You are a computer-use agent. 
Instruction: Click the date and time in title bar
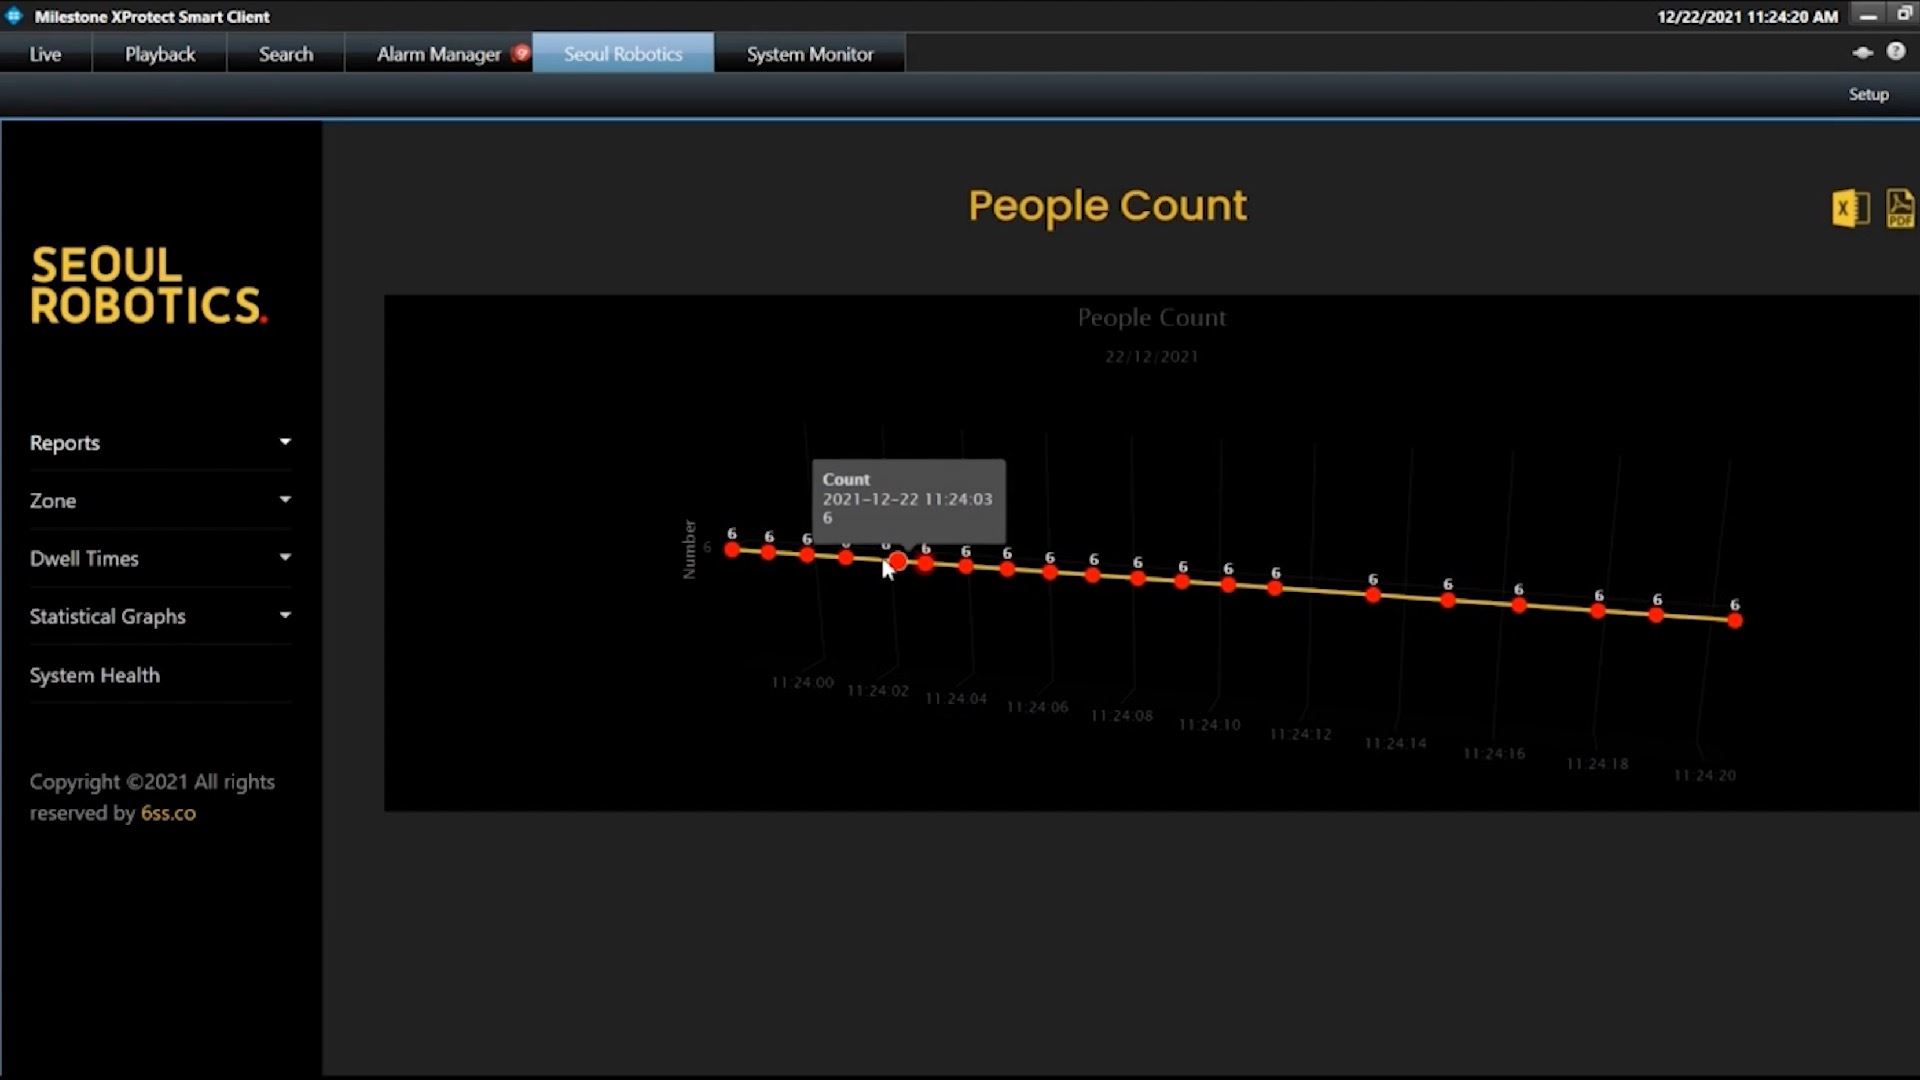coord(1747,16)
